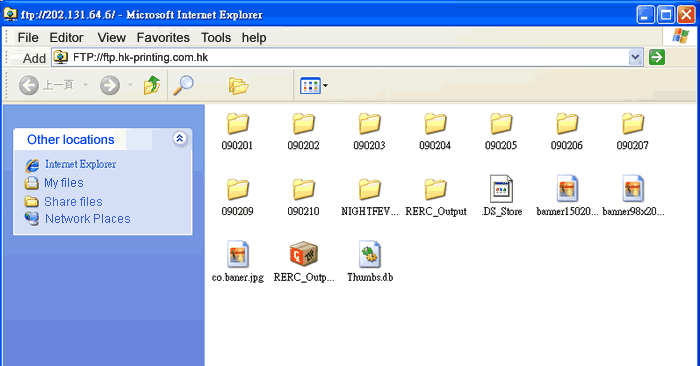The image size is (700, 366).
Task: Select the .DS_Store file
Action: click(501, 196)
